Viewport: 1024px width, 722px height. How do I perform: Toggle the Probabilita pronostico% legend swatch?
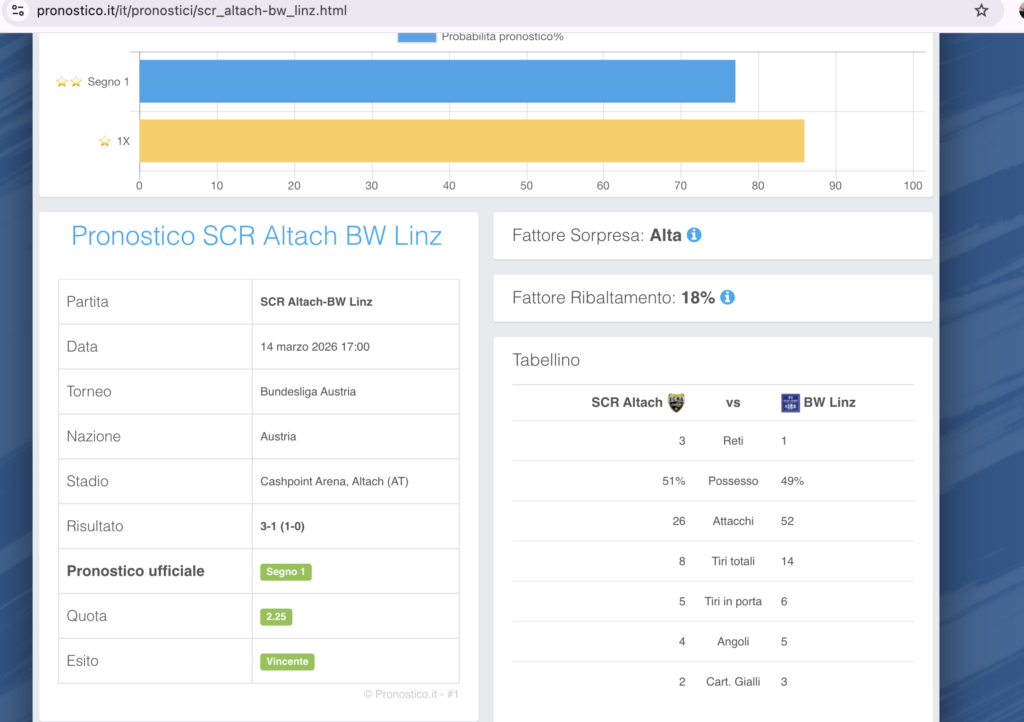(416, 37)
